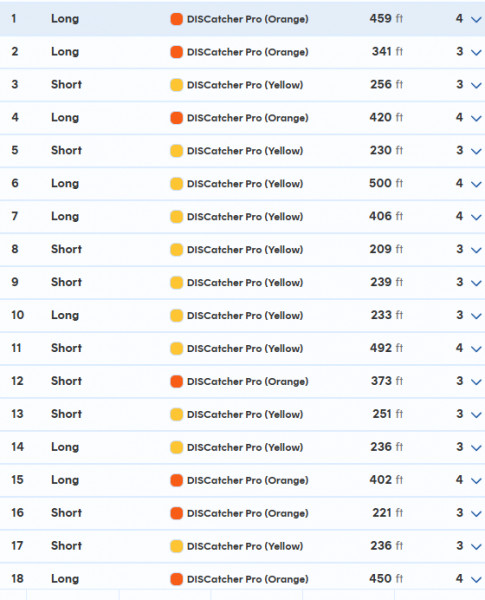Screen dimensions: 485x600
Task: Click the Short label on hole 16
Action: coord(67,512)
